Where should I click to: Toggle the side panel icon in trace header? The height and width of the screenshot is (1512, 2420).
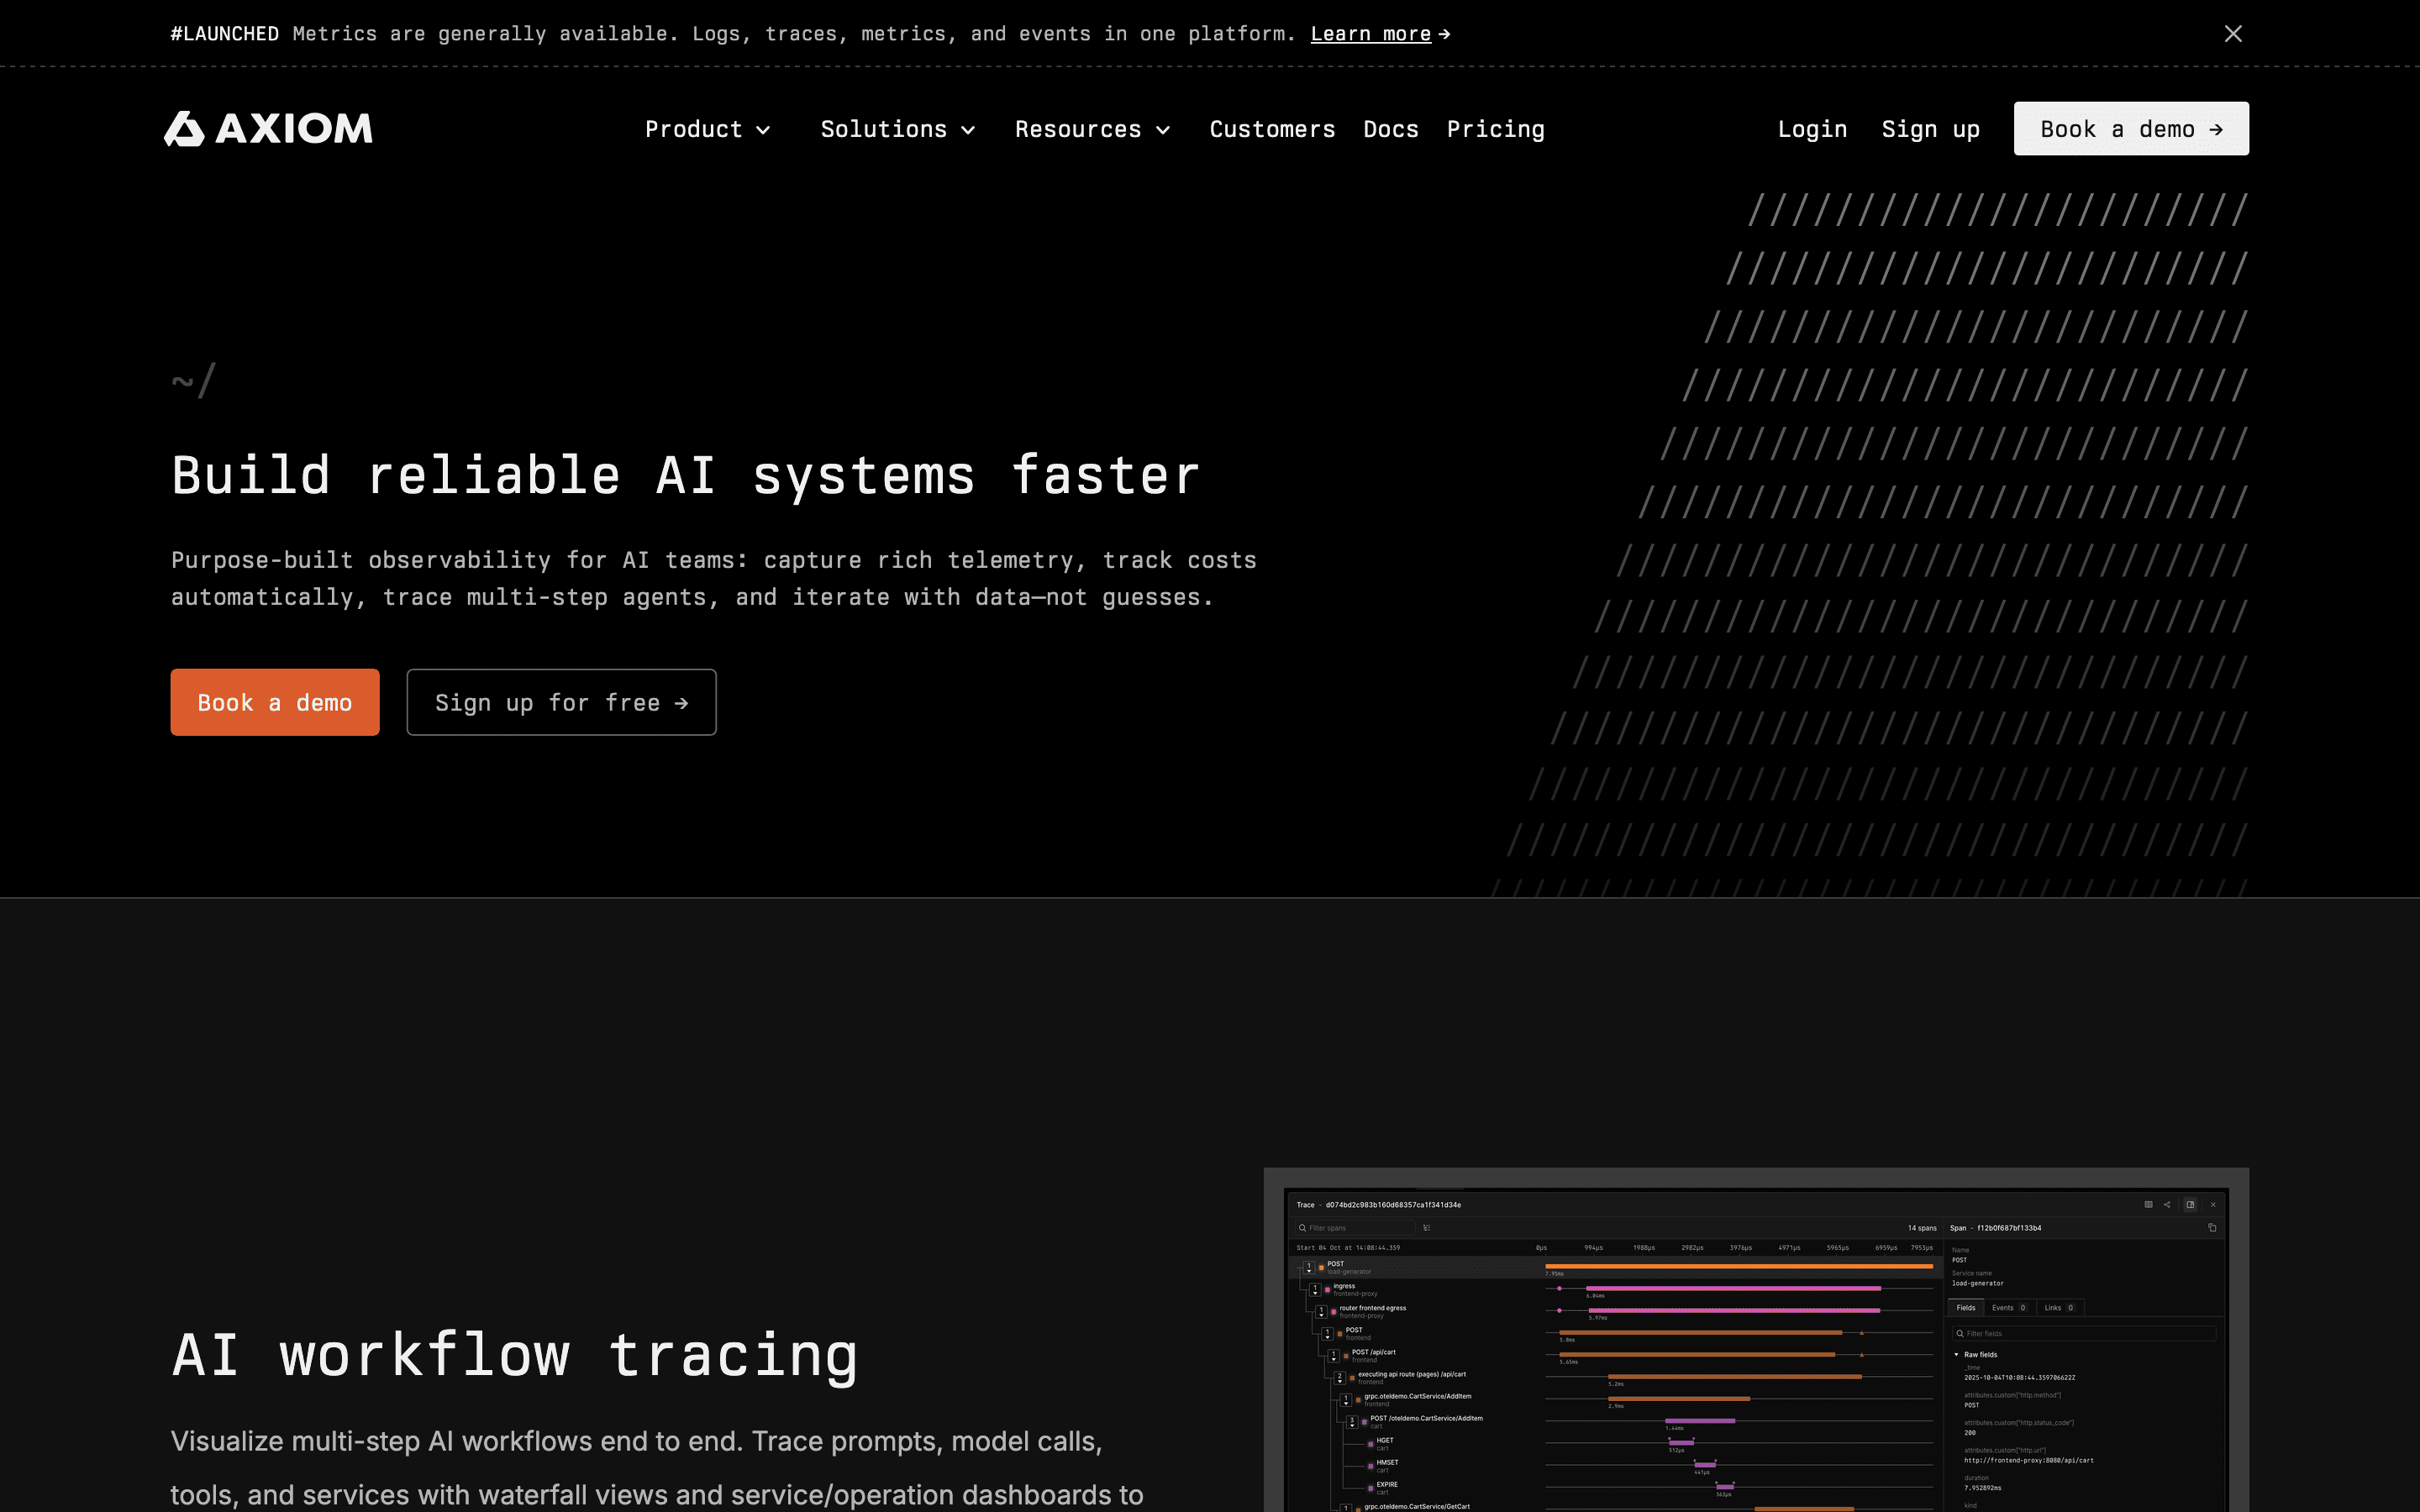click(2191, 1205)
